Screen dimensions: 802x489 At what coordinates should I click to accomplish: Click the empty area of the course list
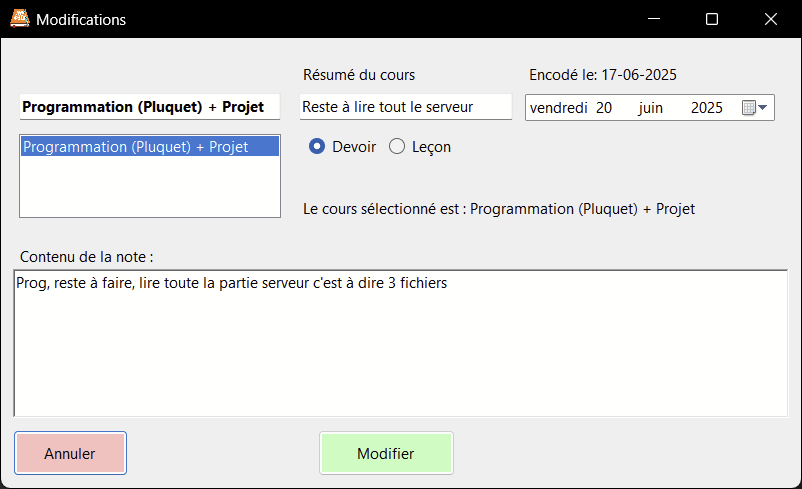point(149,190)
